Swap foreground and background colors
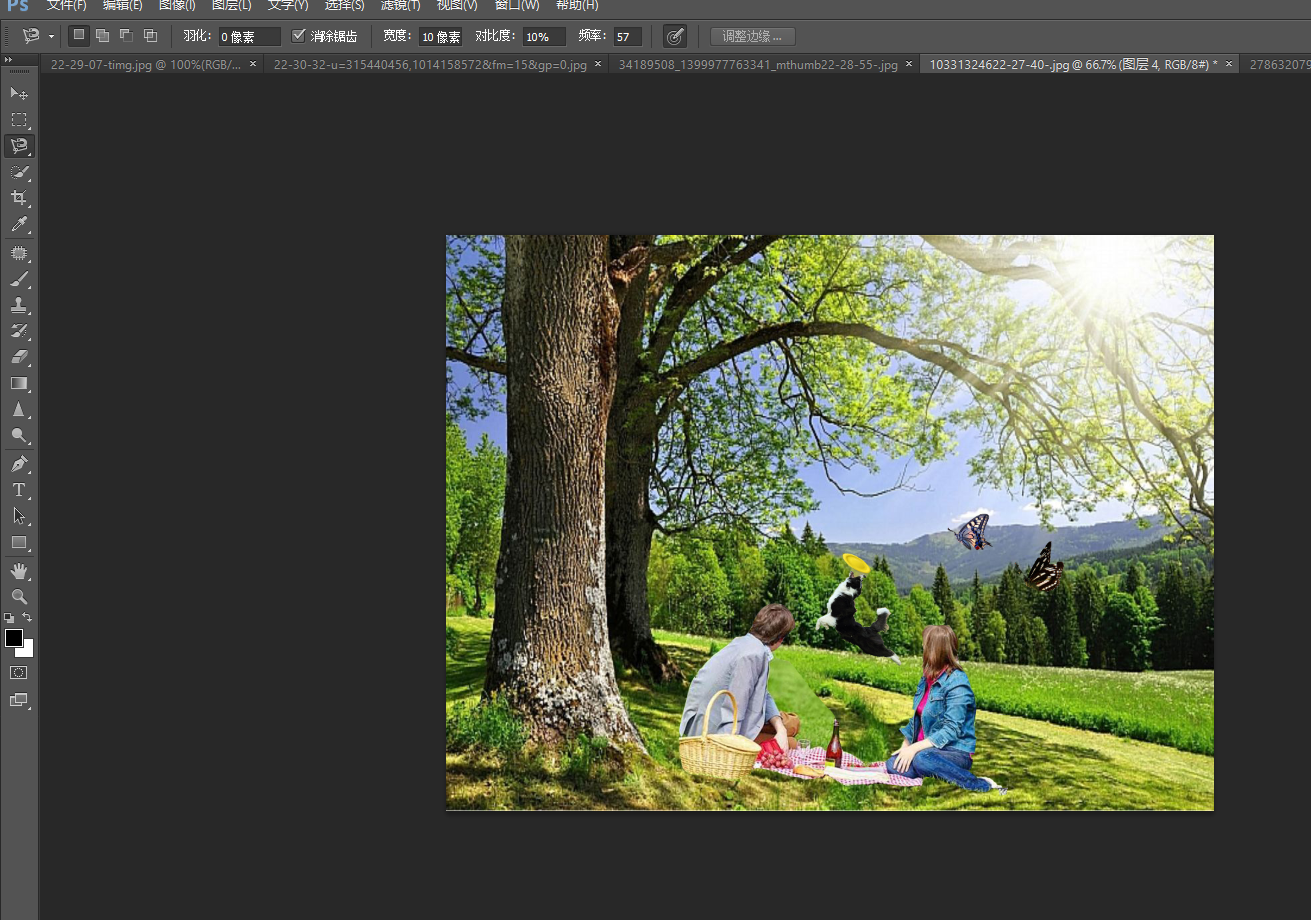 [x=28, y=618]
